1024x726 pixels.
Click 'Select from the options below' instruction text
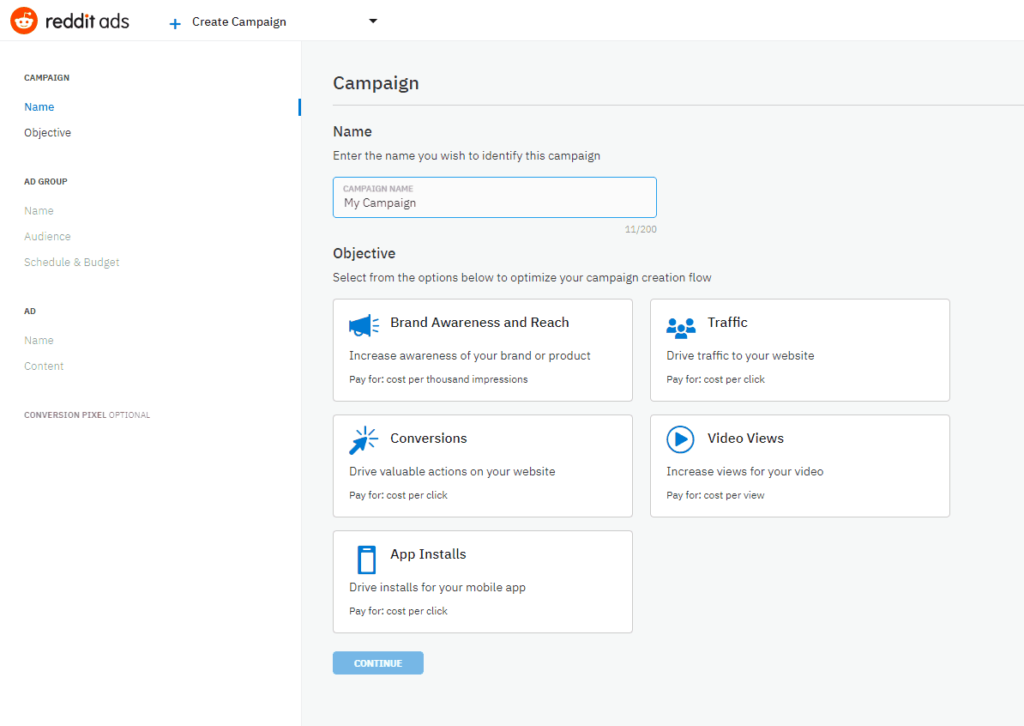click(522, 277)
